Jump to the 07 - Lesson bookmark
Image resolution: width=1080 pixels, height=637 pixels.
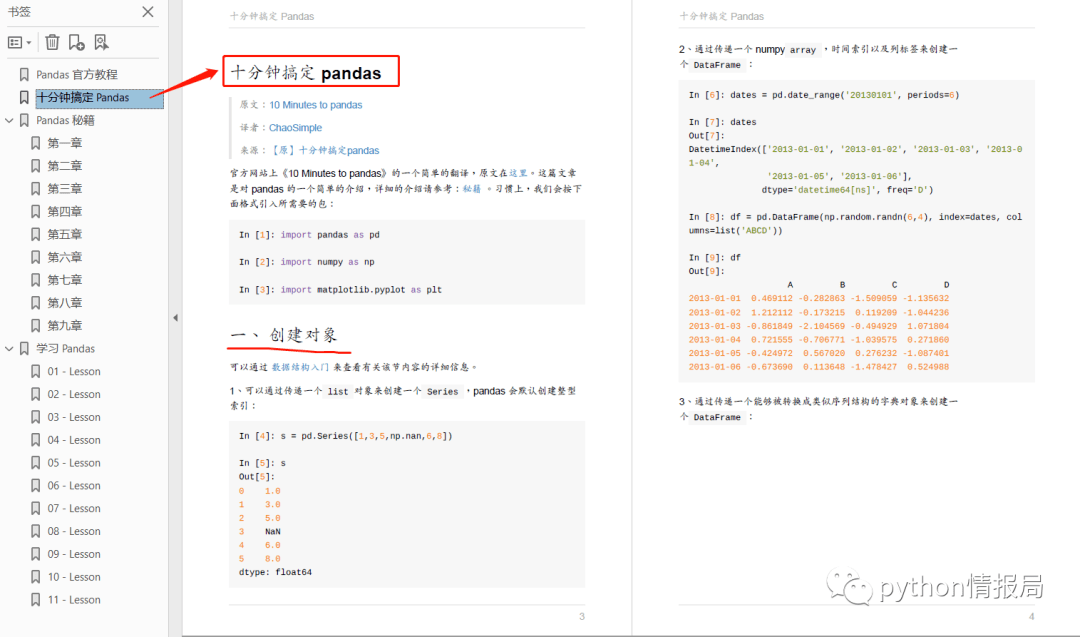point(74,508)
